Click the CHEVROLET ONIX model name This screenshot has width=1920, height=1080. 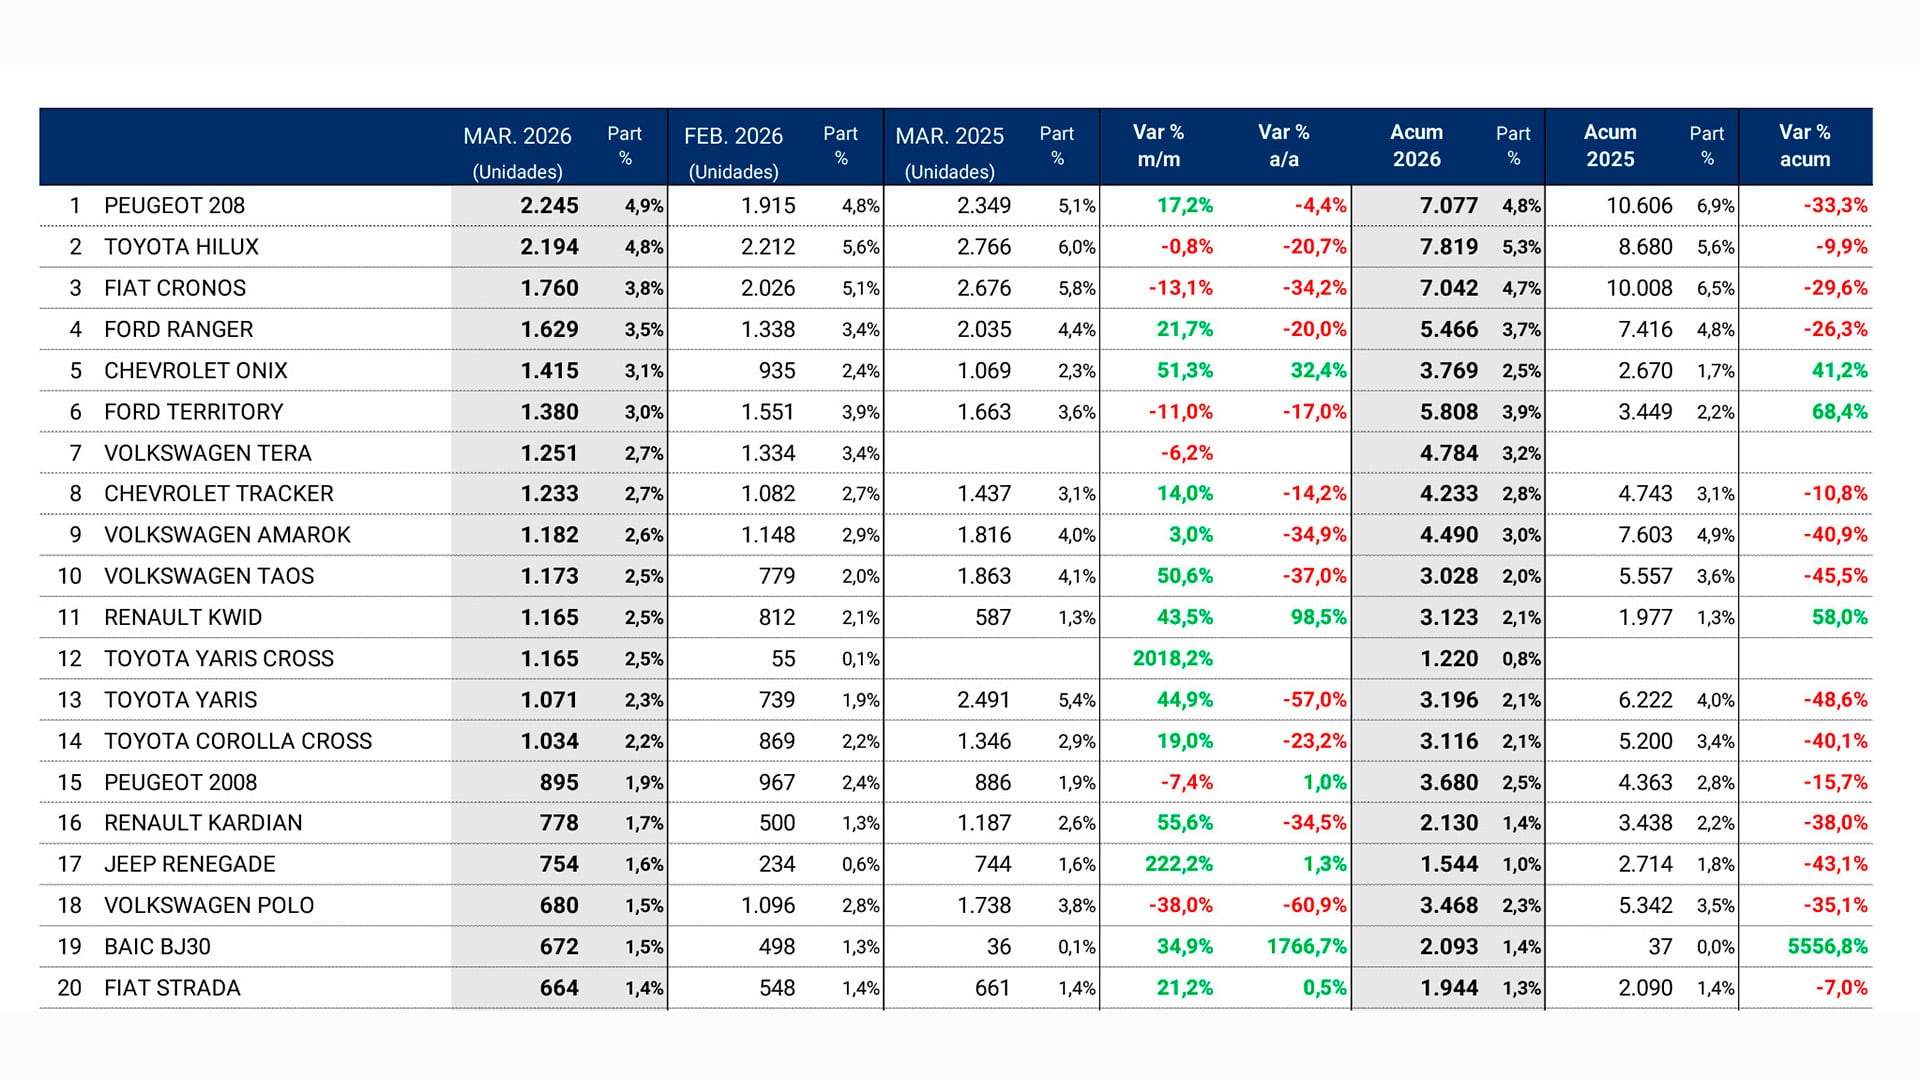[x=195, y=371]
